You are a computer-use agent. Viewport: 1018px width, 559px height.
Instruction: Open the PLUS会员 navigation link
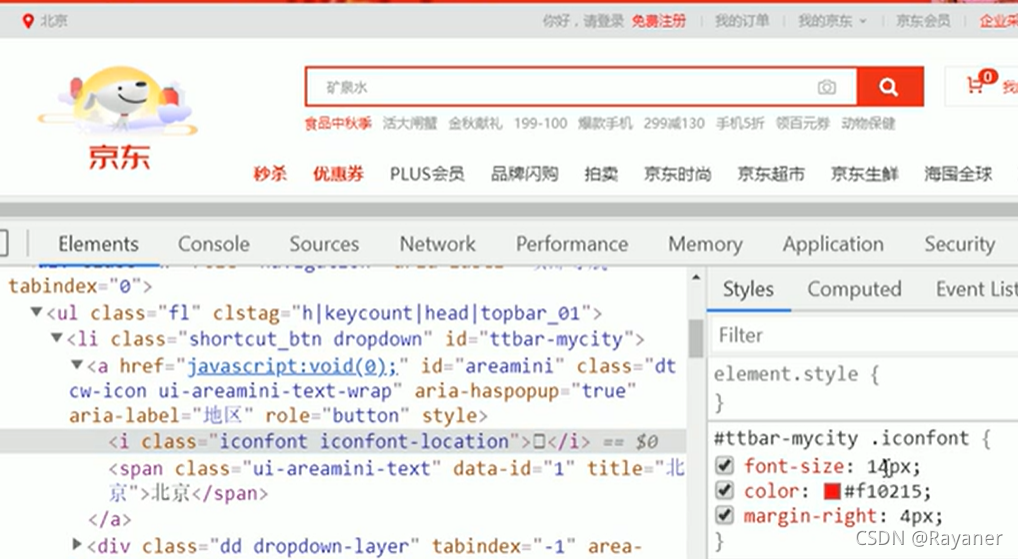(x=427, y=174)
